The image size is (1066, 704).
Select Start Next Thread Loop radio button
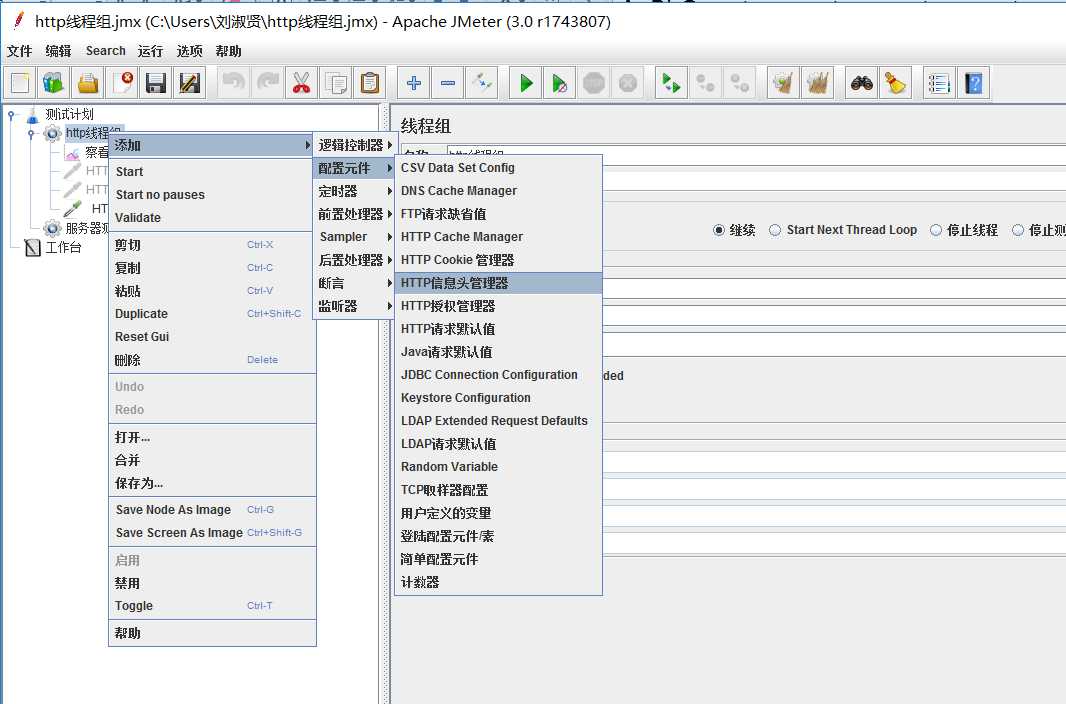coord(775,230)
